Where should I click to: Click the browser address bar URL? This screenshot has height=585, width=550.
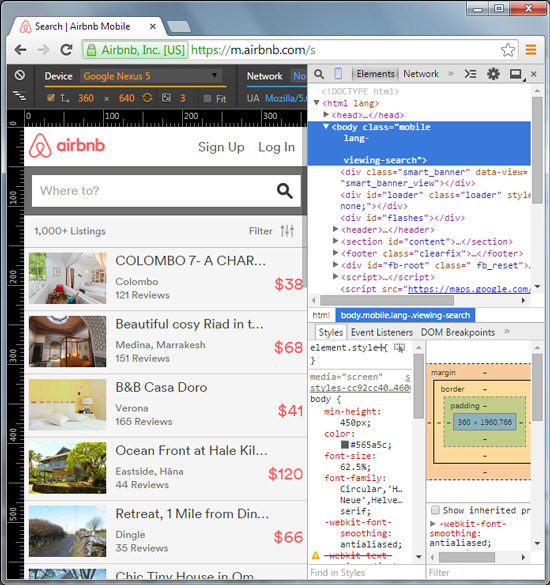[253, 50]
